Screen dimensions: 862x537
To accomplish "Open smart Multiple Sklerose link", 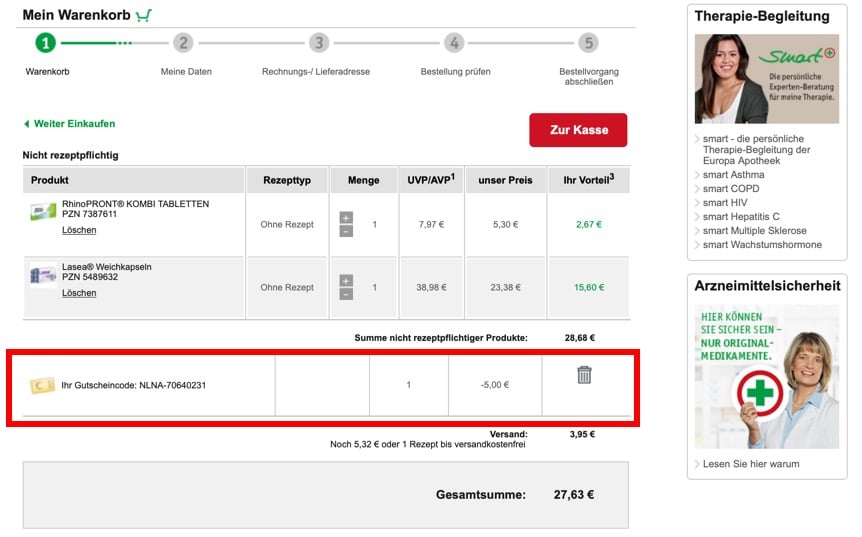I will (x=755, y=231).
